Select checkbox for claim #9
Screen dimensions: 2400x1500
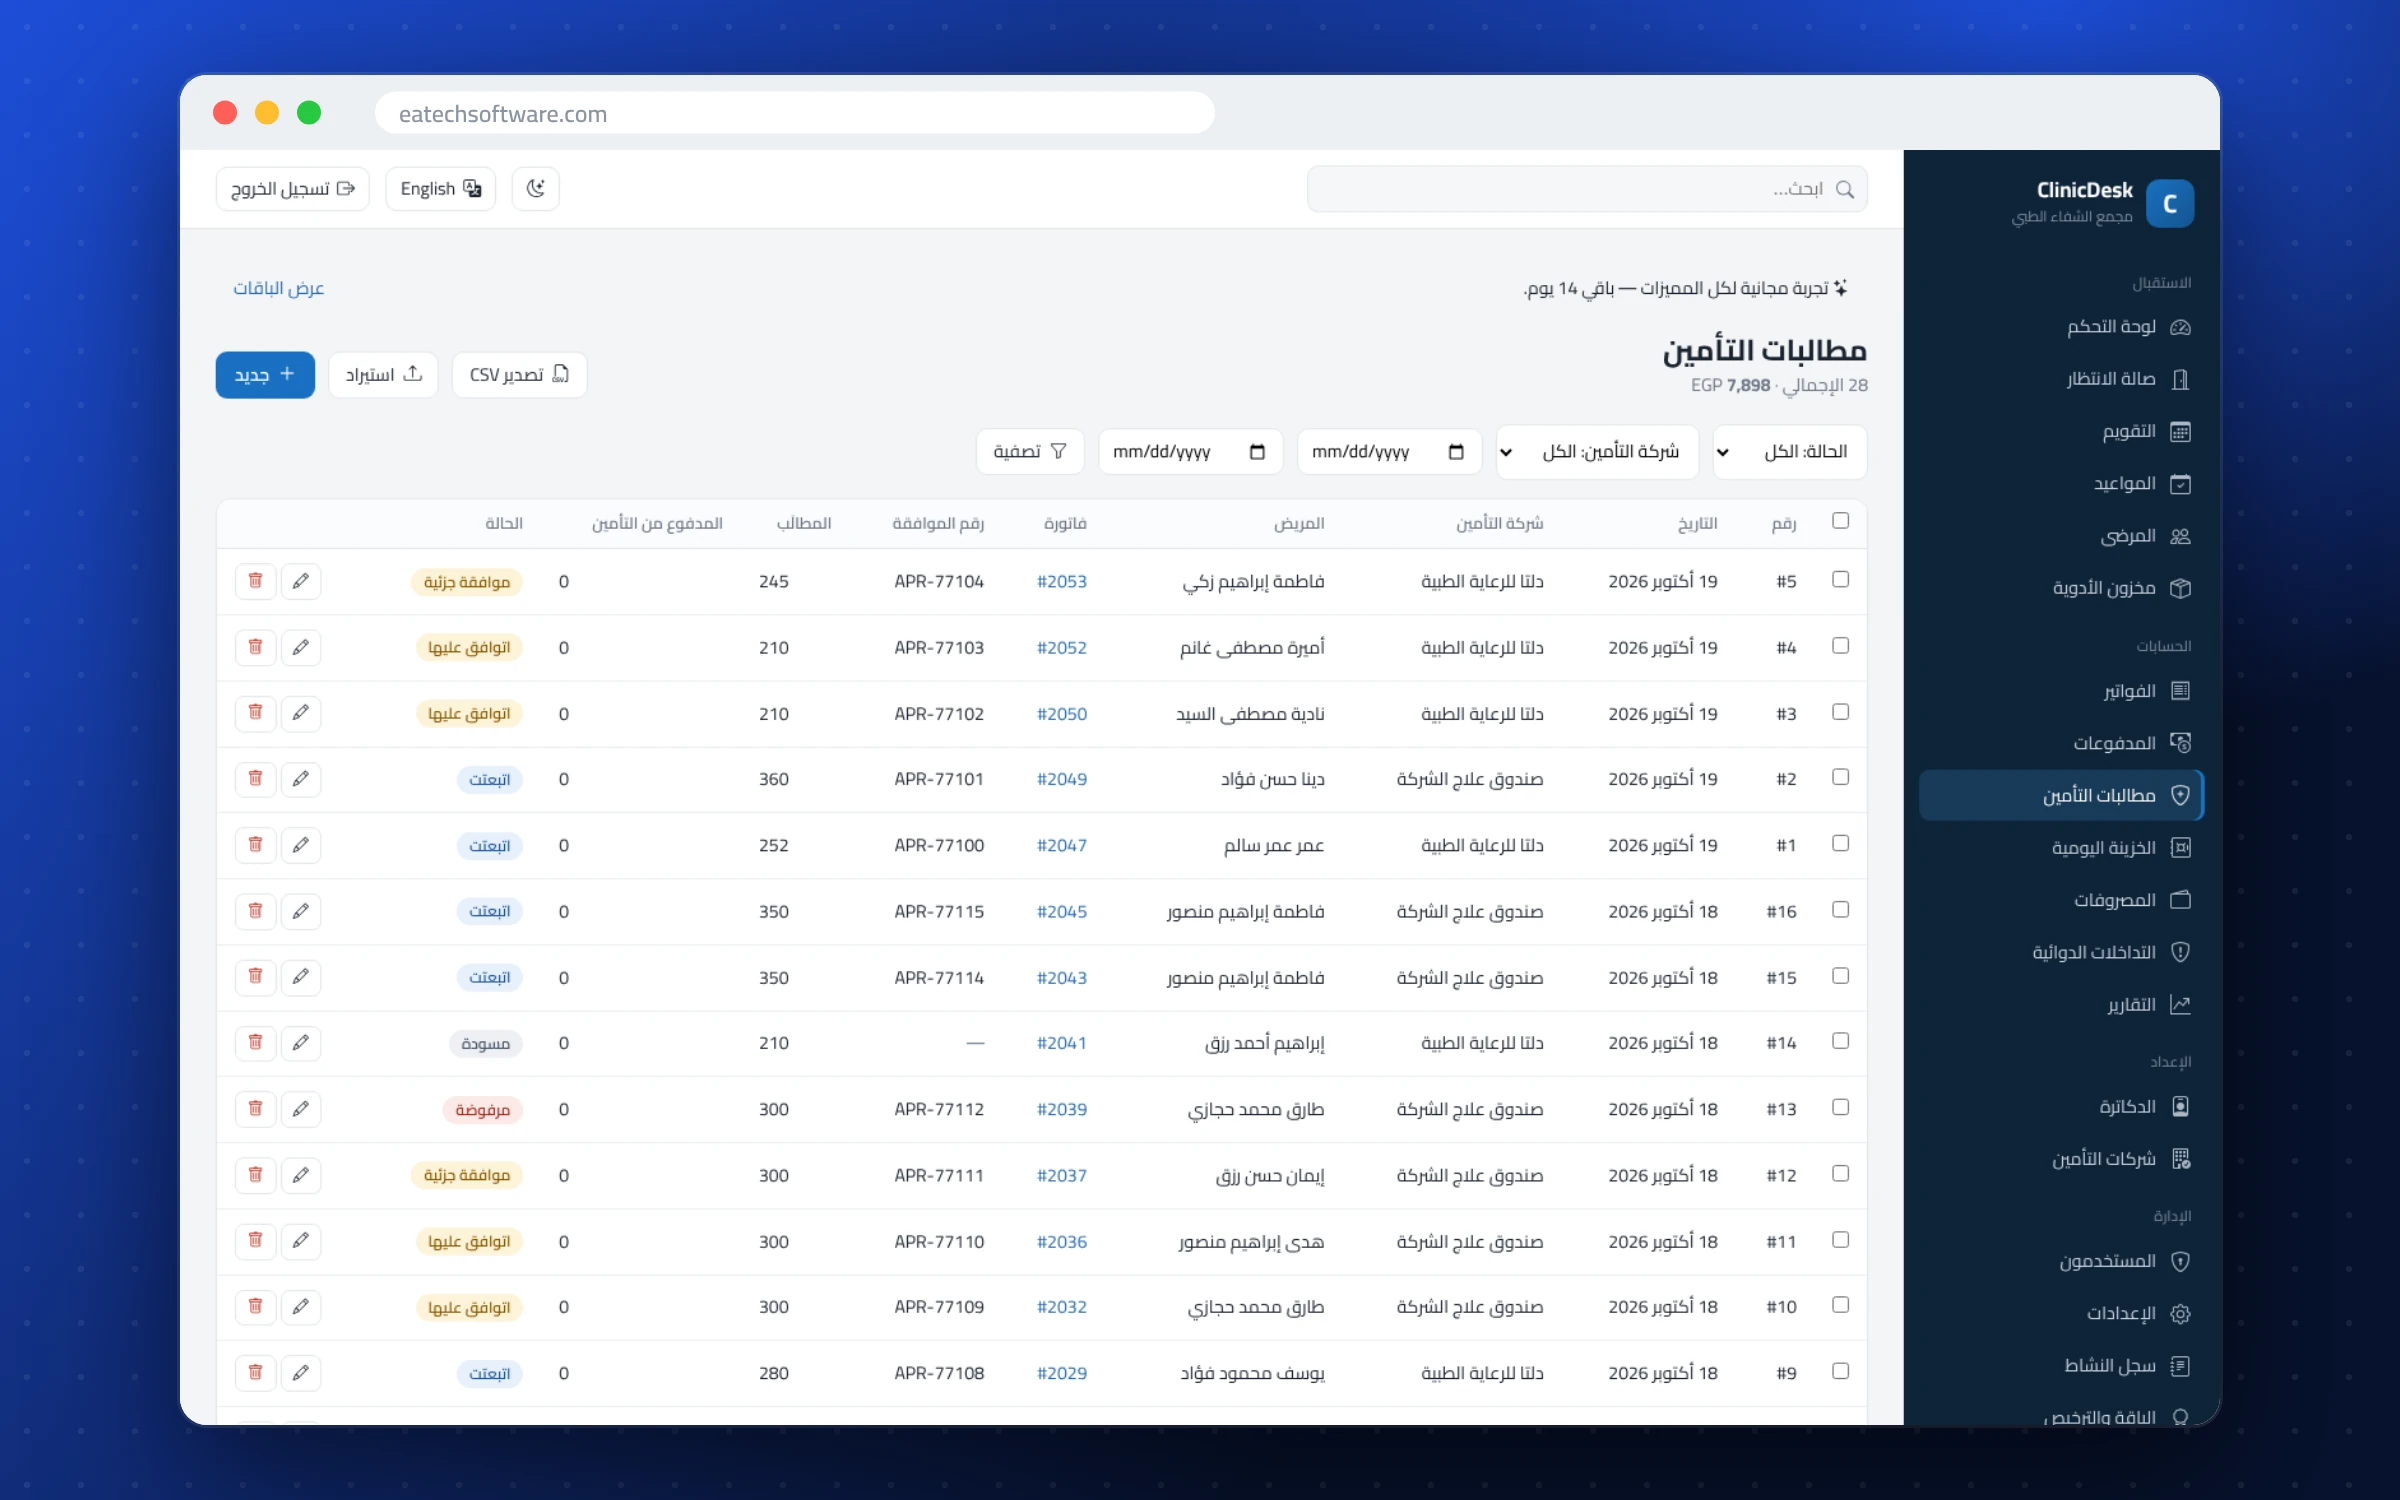pos(1840,1372)
